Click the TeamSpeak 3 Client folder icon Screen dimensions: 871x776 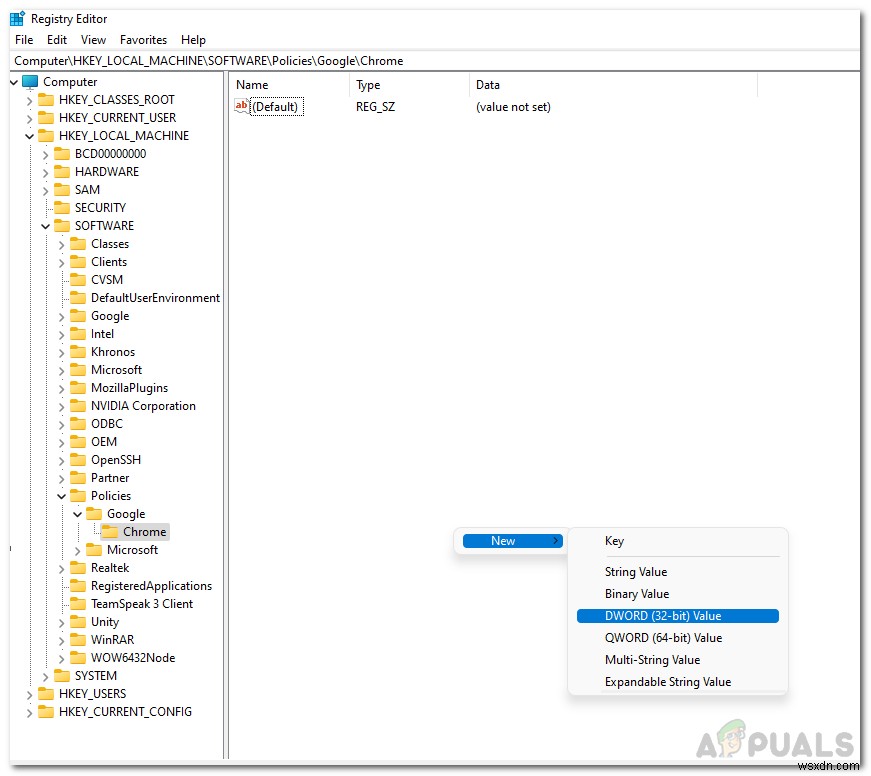[x=79, y=603]
